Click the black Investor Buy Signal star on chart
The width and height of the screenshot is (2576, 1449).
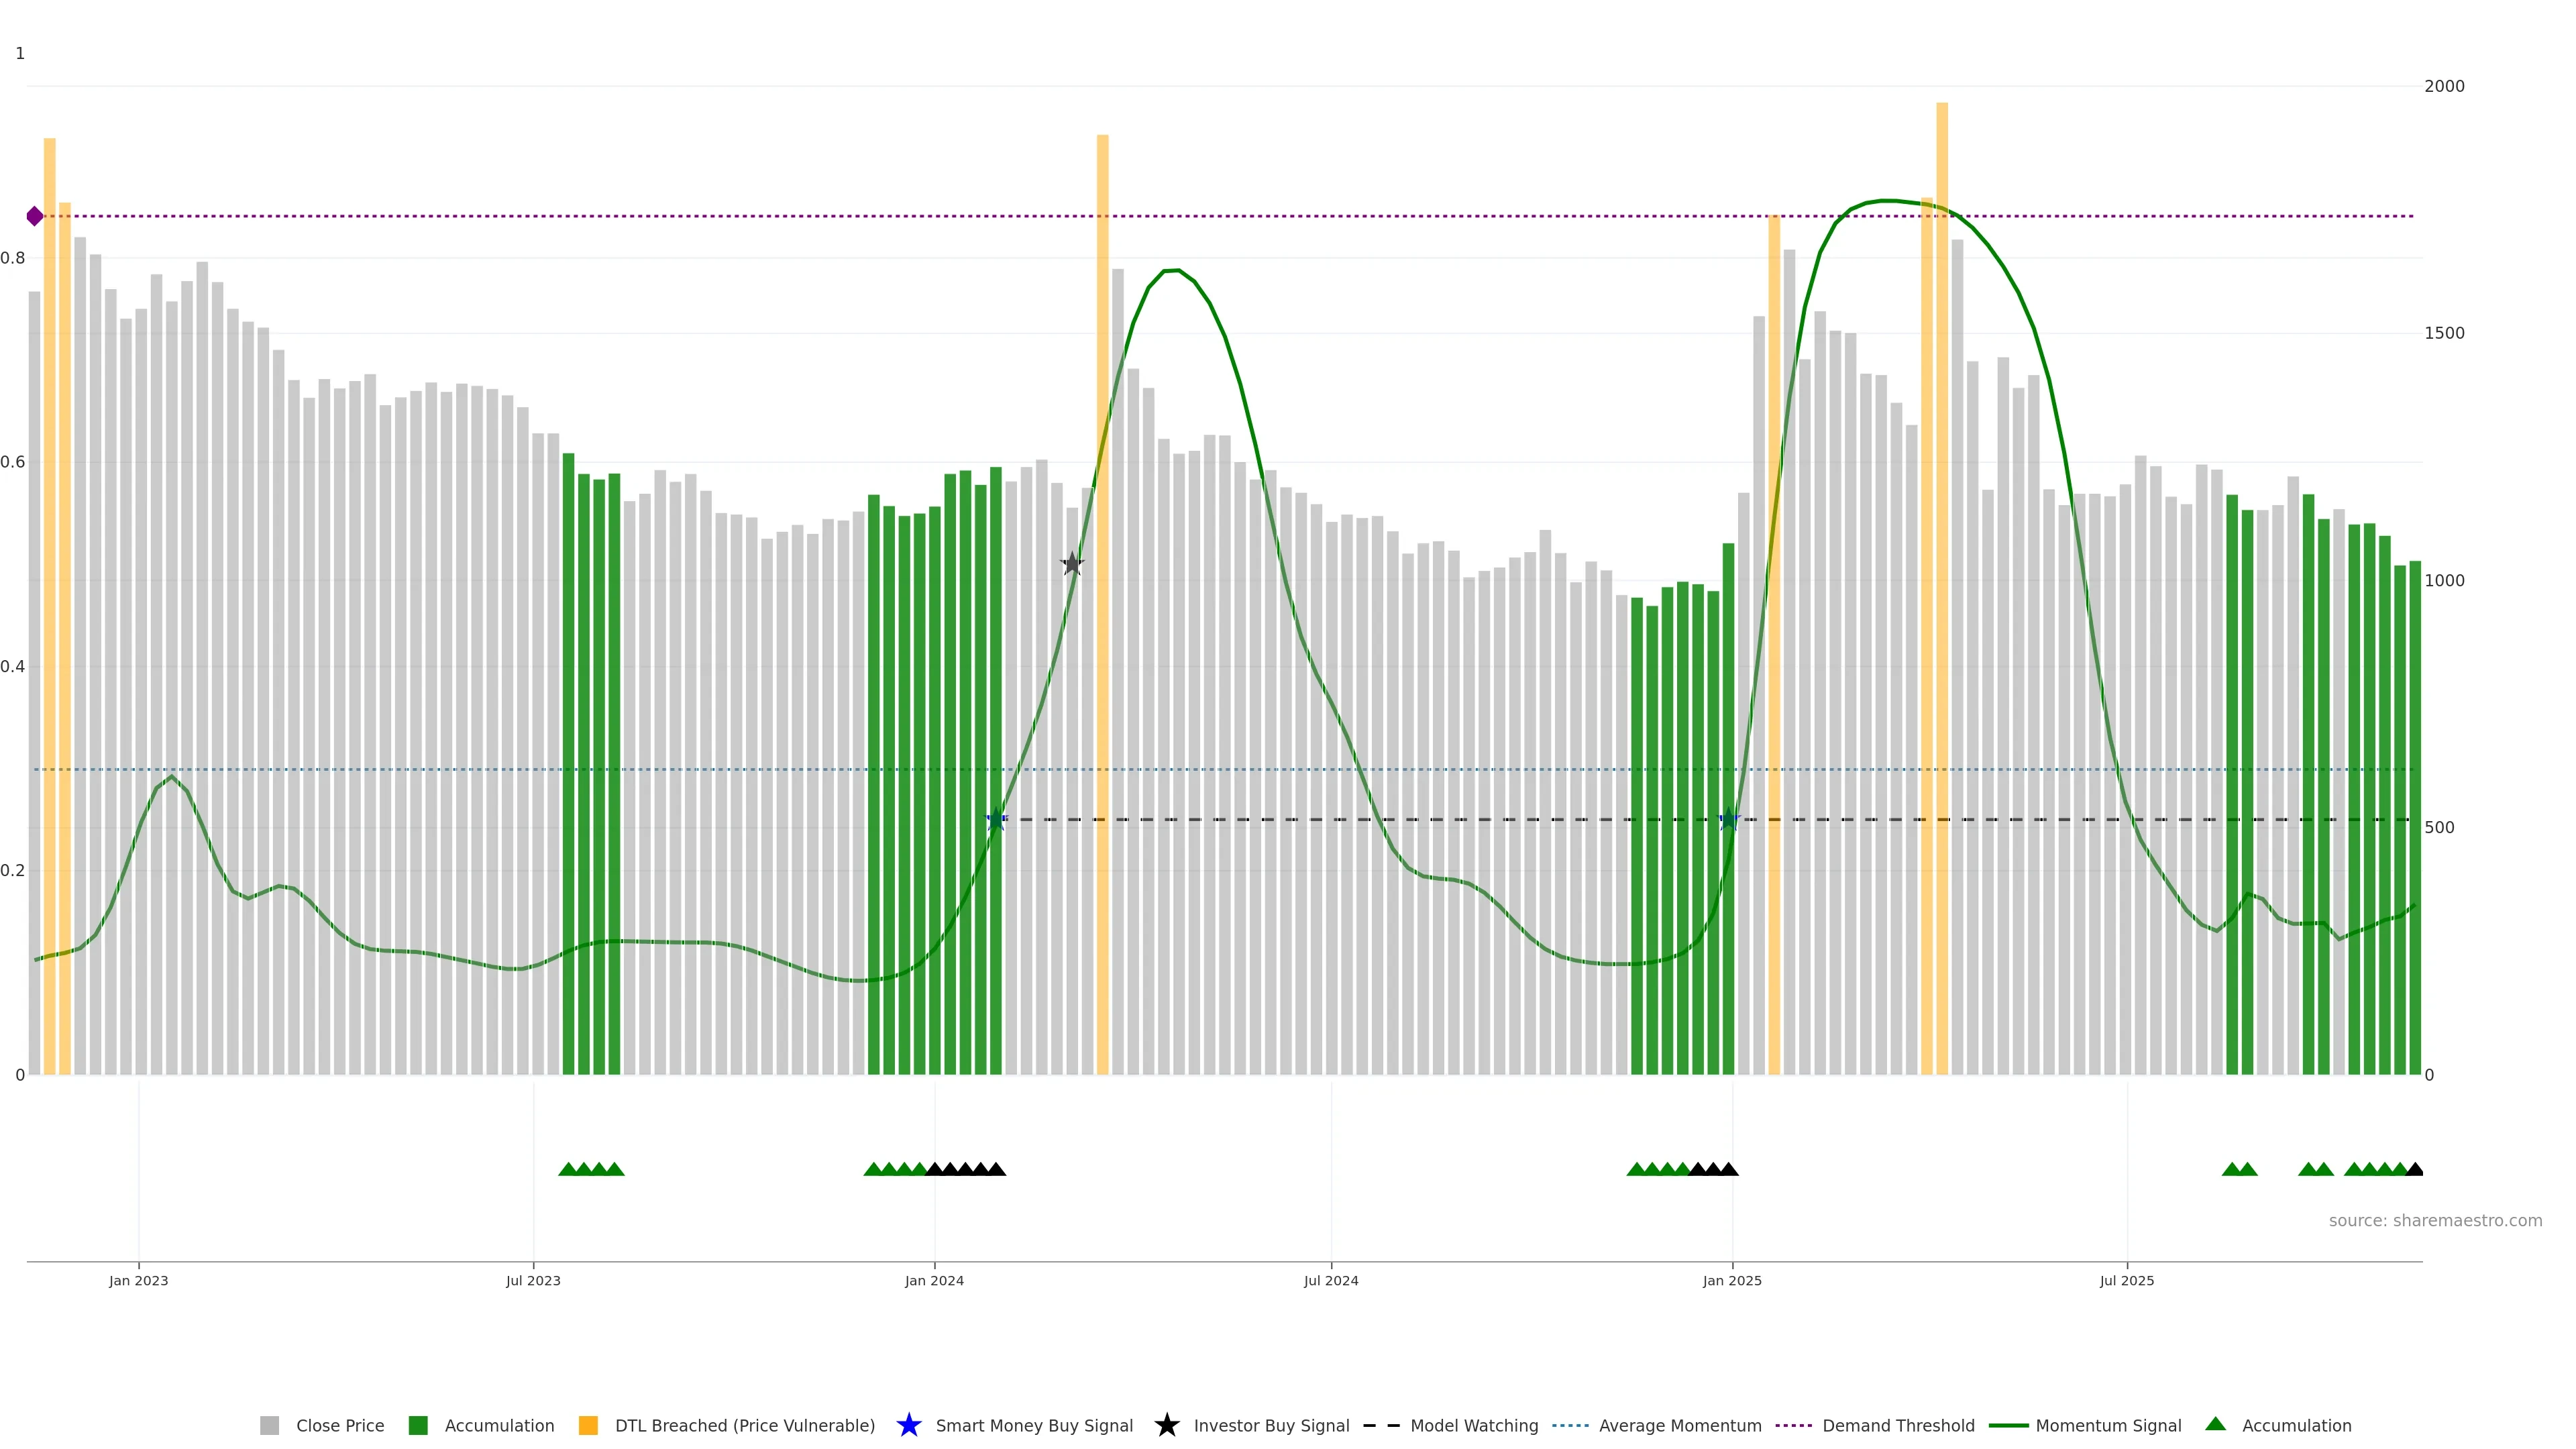[1072, 564]
